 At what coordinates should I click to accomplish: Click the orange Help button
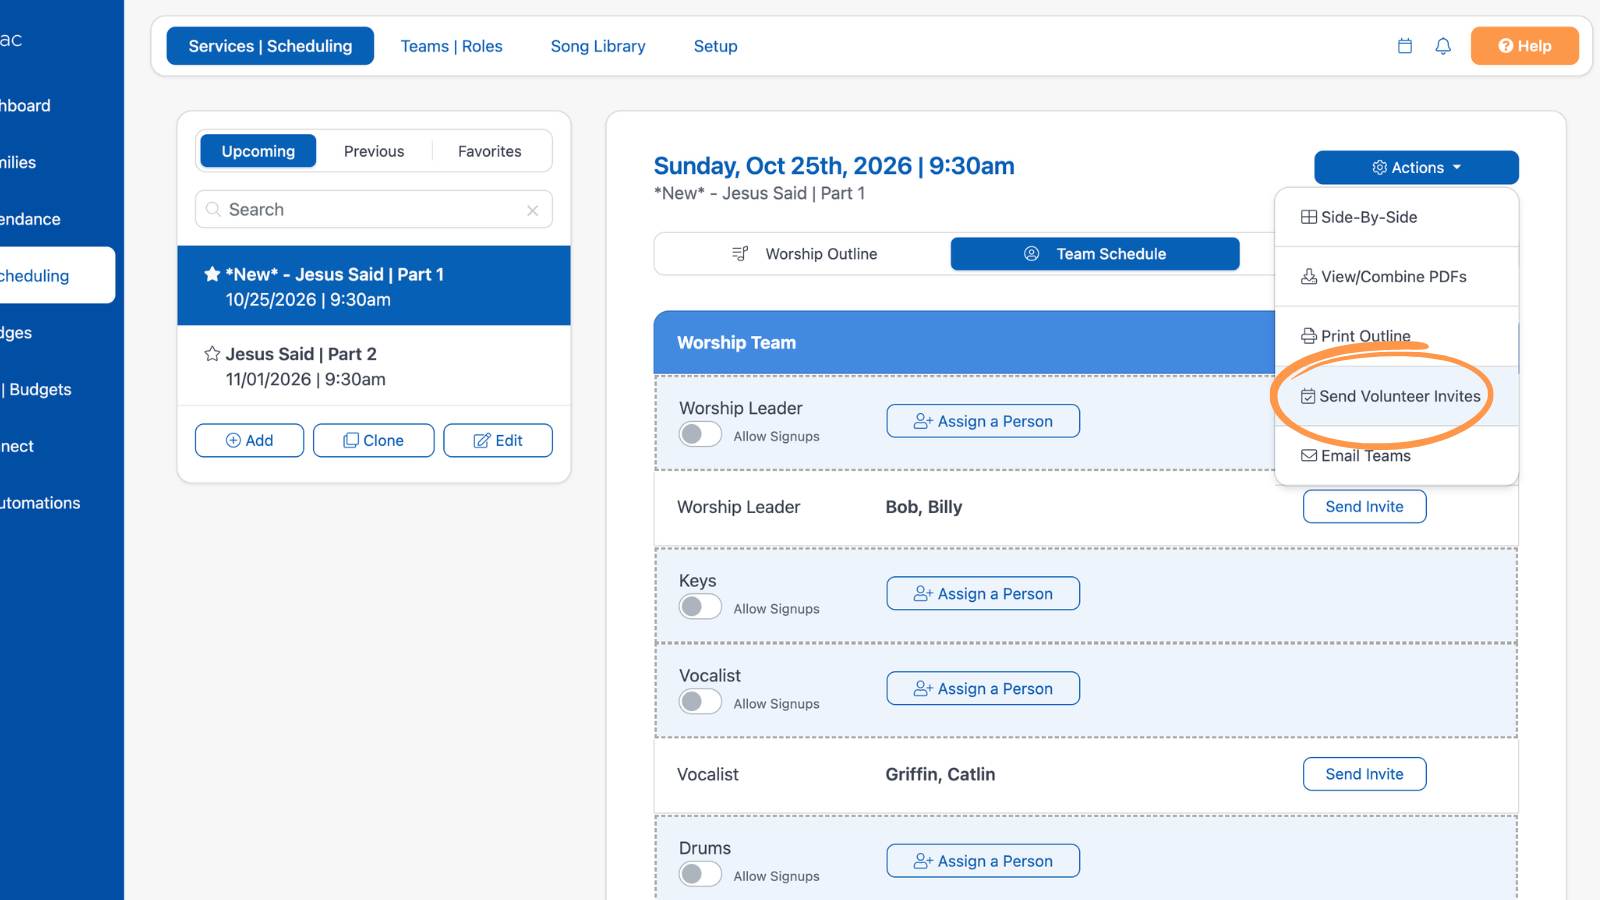1524,46
